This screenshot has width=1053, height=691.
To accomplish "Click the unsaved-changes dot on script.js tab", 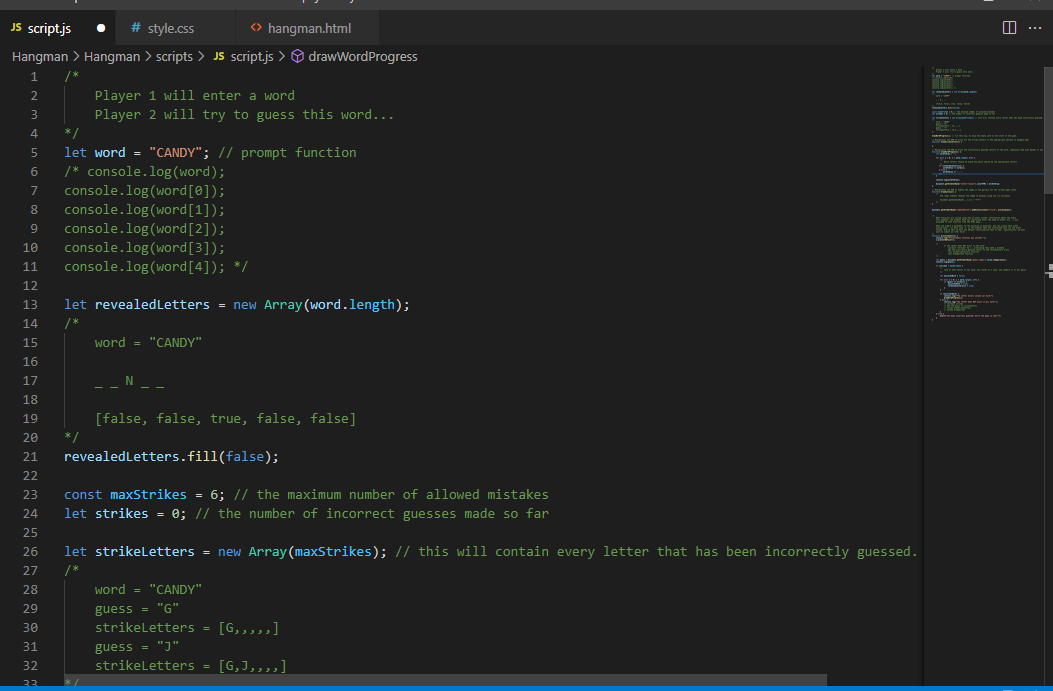I will point(99,29).
